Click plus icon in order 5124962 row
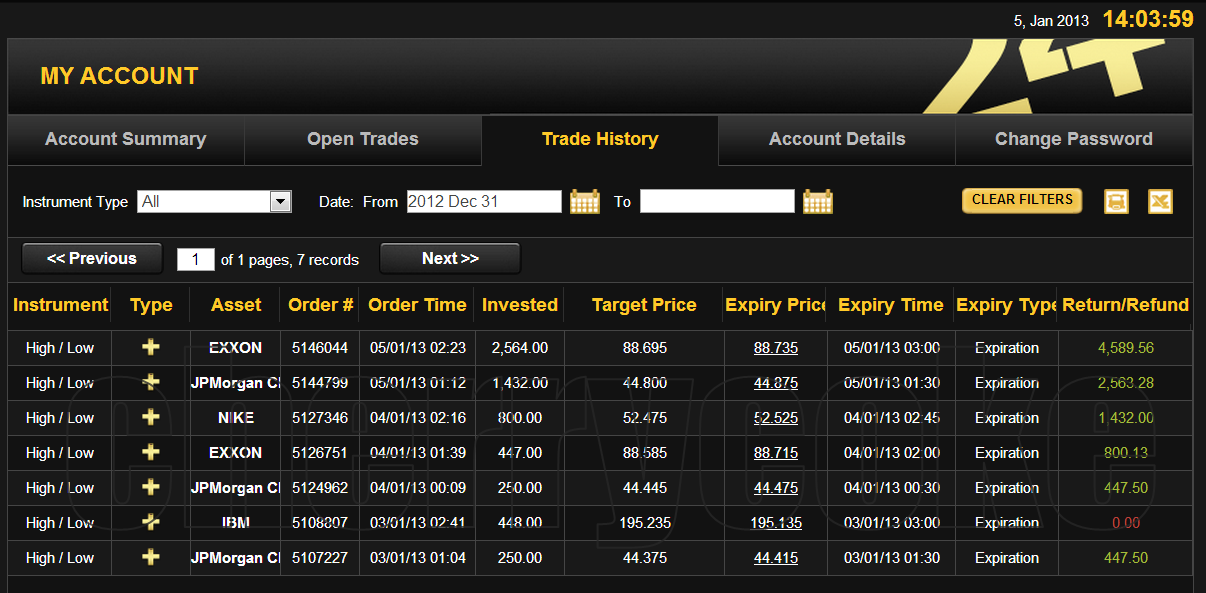Screen dimensions: 1206x593 click(151, 487)
